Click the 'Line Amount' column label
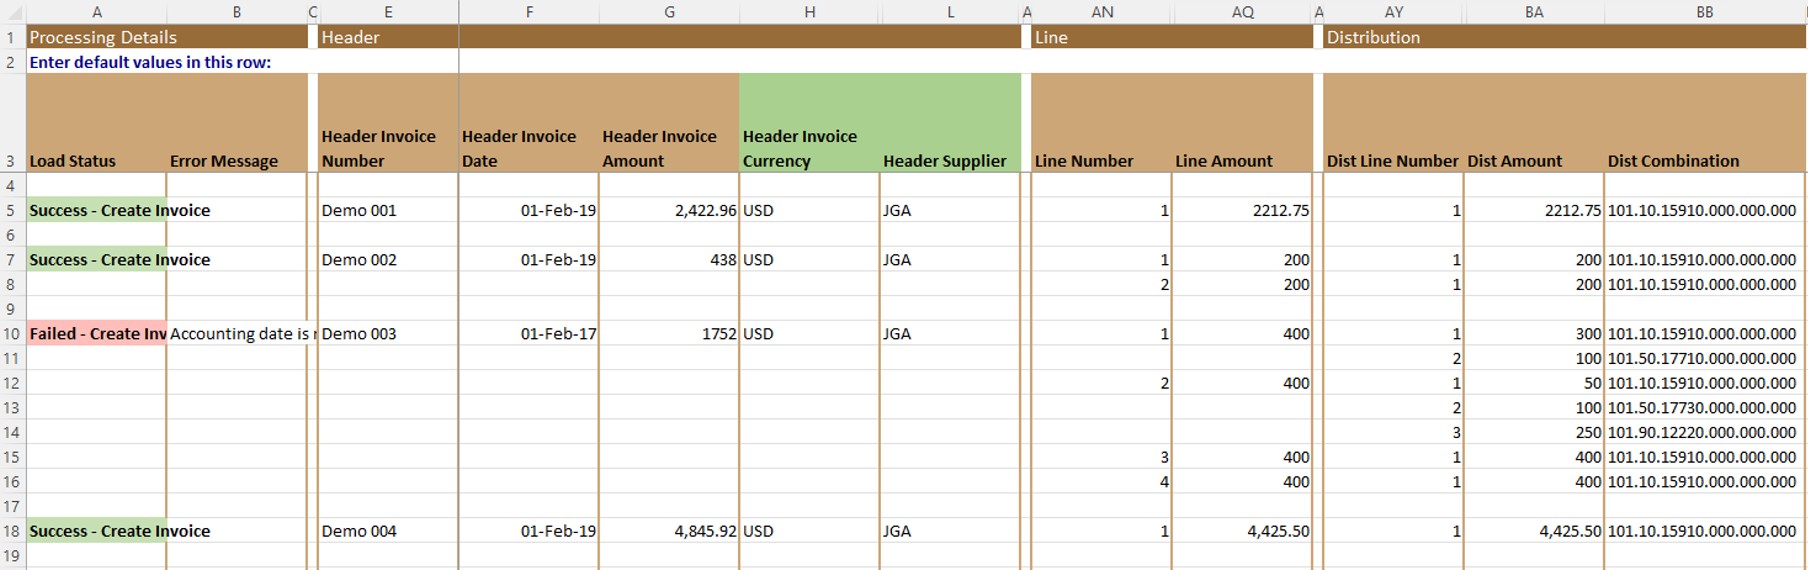The width and height of the screenshot is (1808, 570). 1224,161
